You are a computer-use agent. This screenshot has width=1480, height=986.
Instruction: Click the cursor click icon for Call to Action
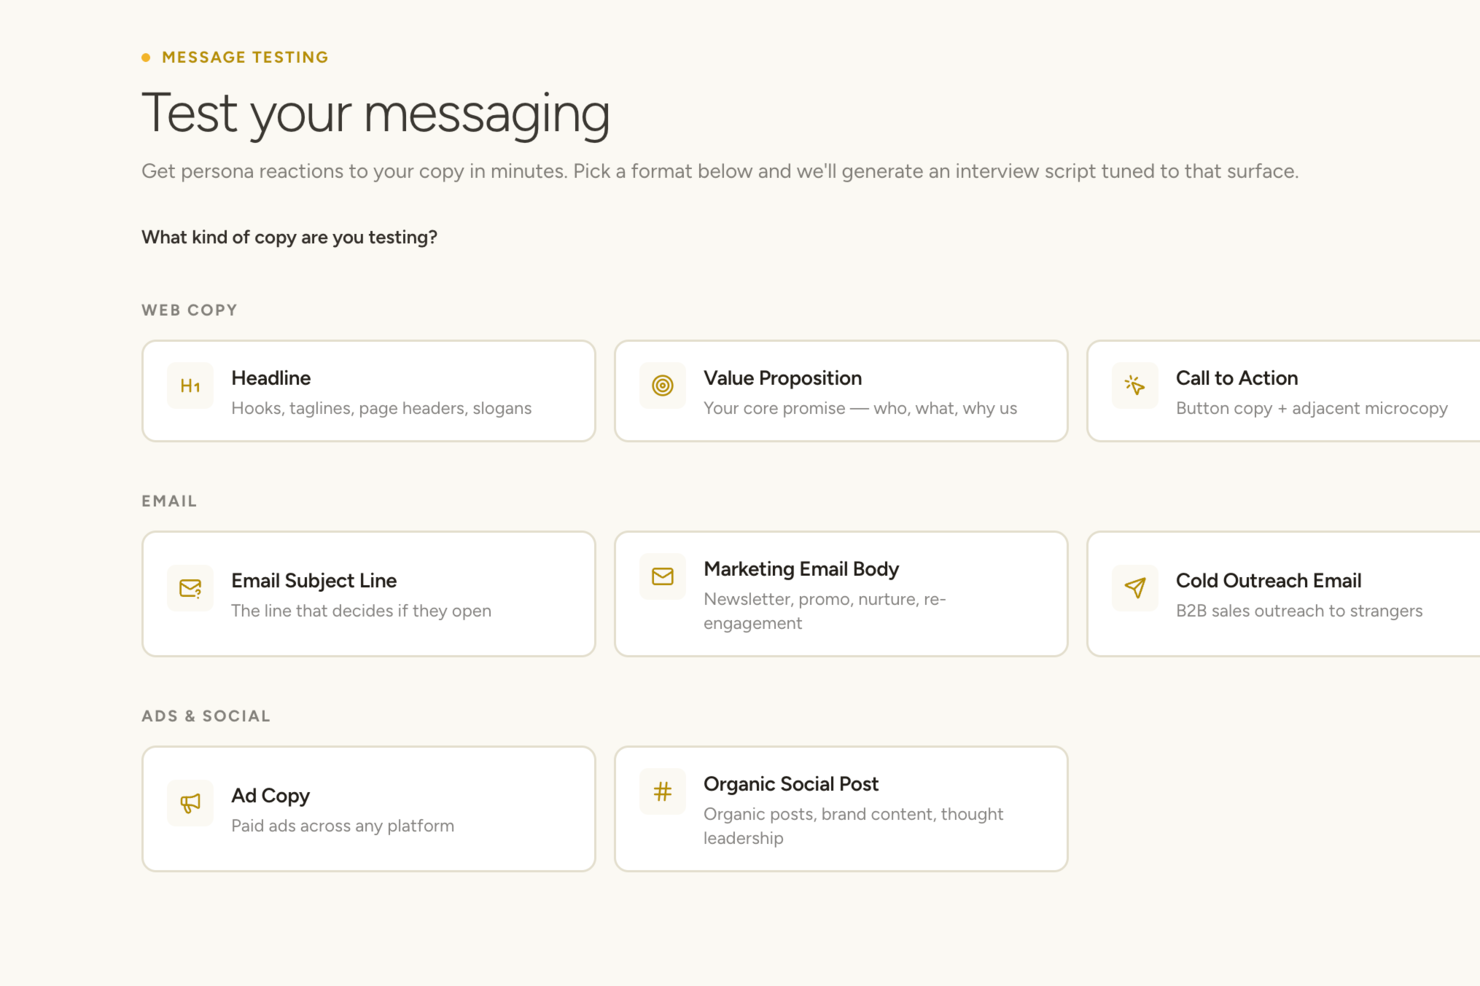(x=1135, y=386)
